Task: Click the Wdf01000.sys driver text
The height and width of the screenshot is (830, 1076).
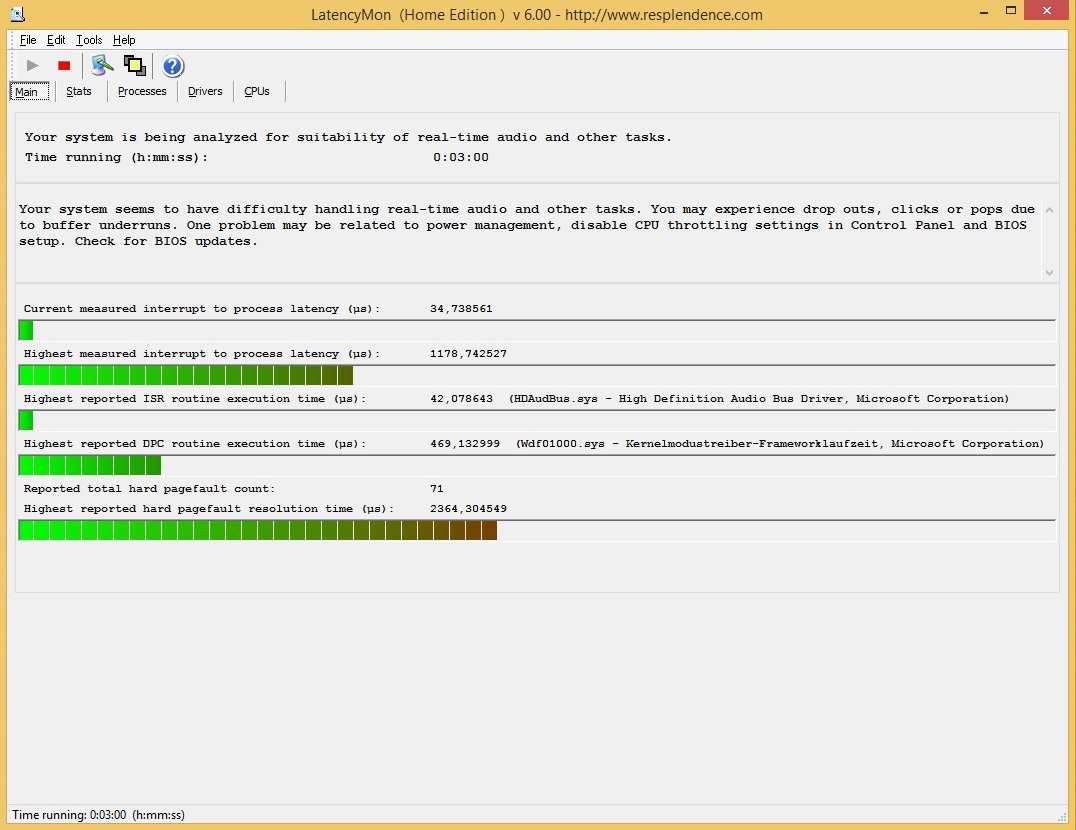Action: point(780,444)
